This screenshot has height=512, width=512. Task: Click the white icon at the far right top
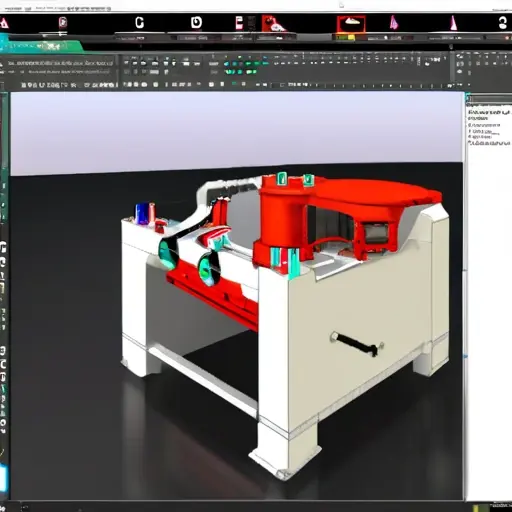click(503, 23)
